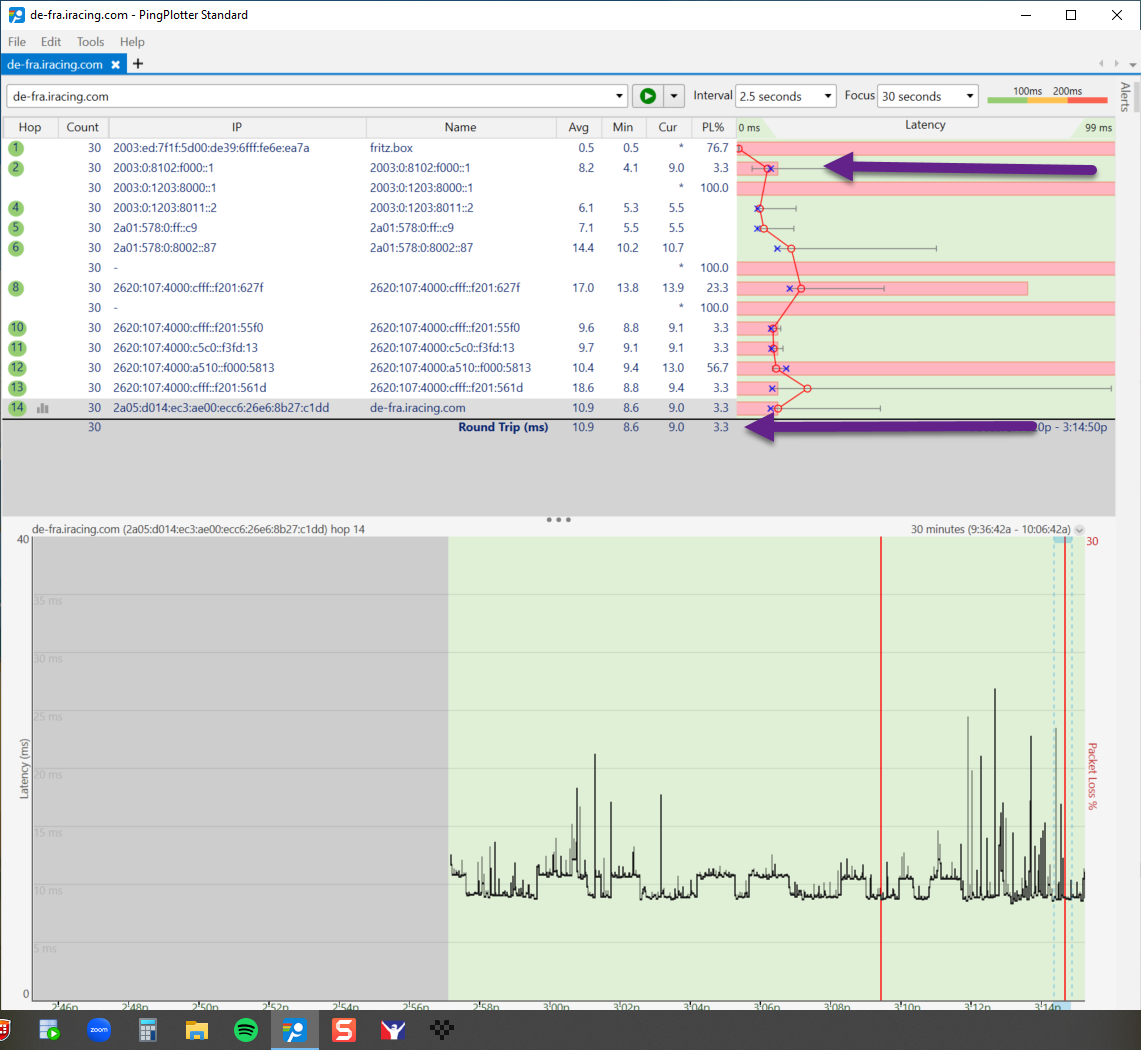Click the Hop column header

[x=30, y=127]
